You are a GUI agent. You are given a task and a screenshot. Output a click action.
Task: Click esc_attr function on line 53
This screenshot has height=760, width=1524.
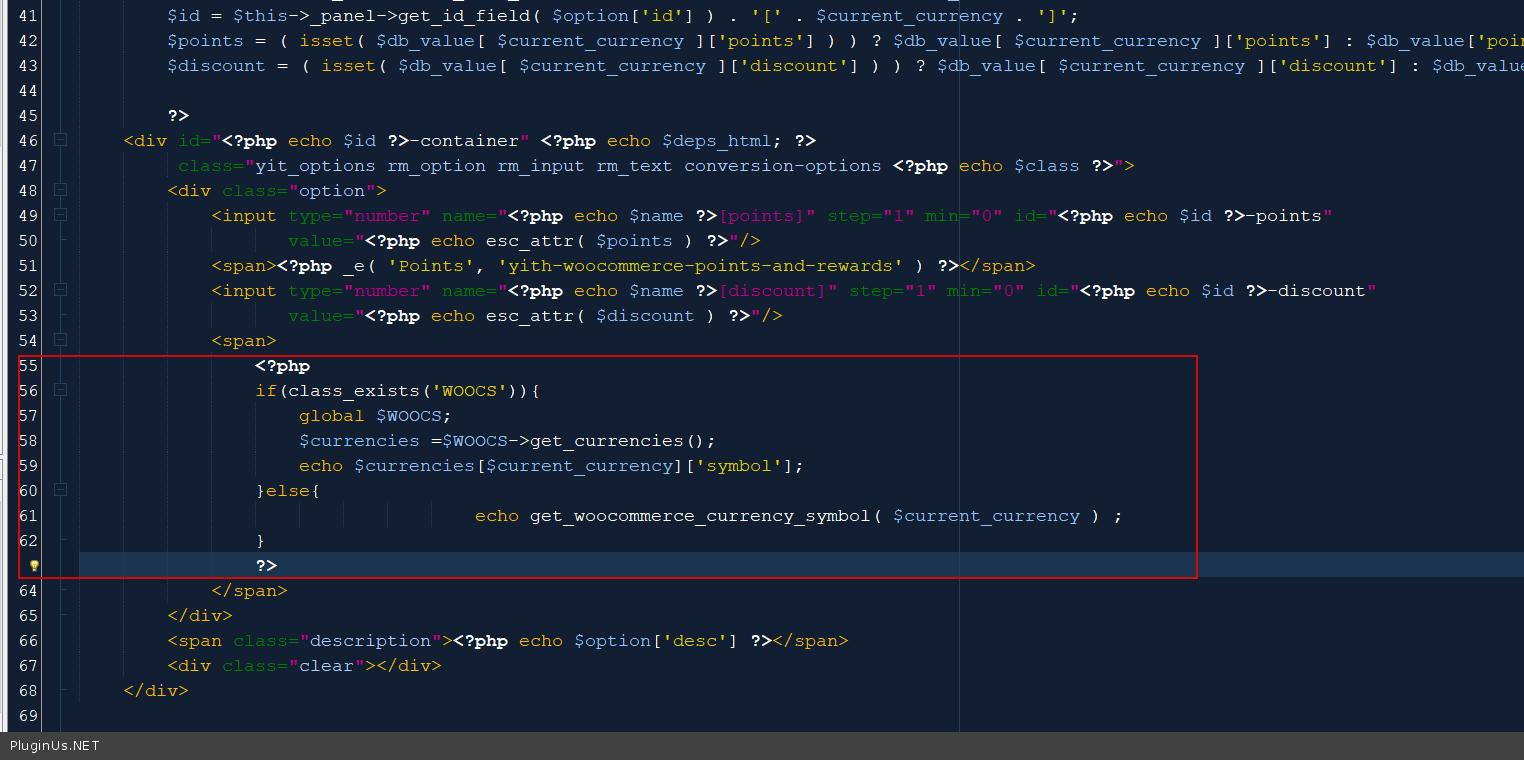point(530,316)
